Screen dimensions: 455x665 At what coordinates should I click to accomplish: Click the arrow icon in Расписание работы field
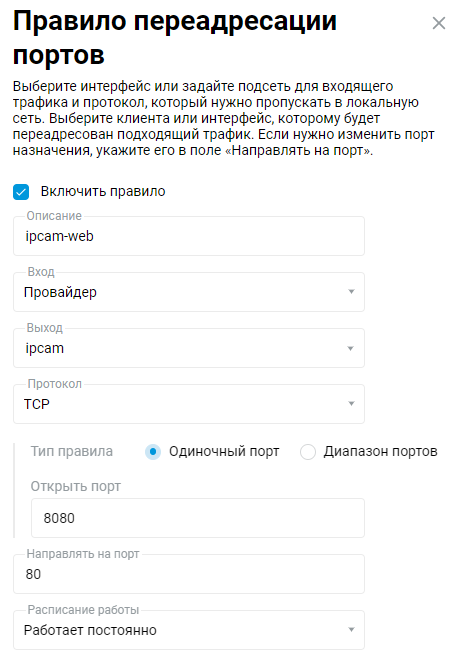351,630
